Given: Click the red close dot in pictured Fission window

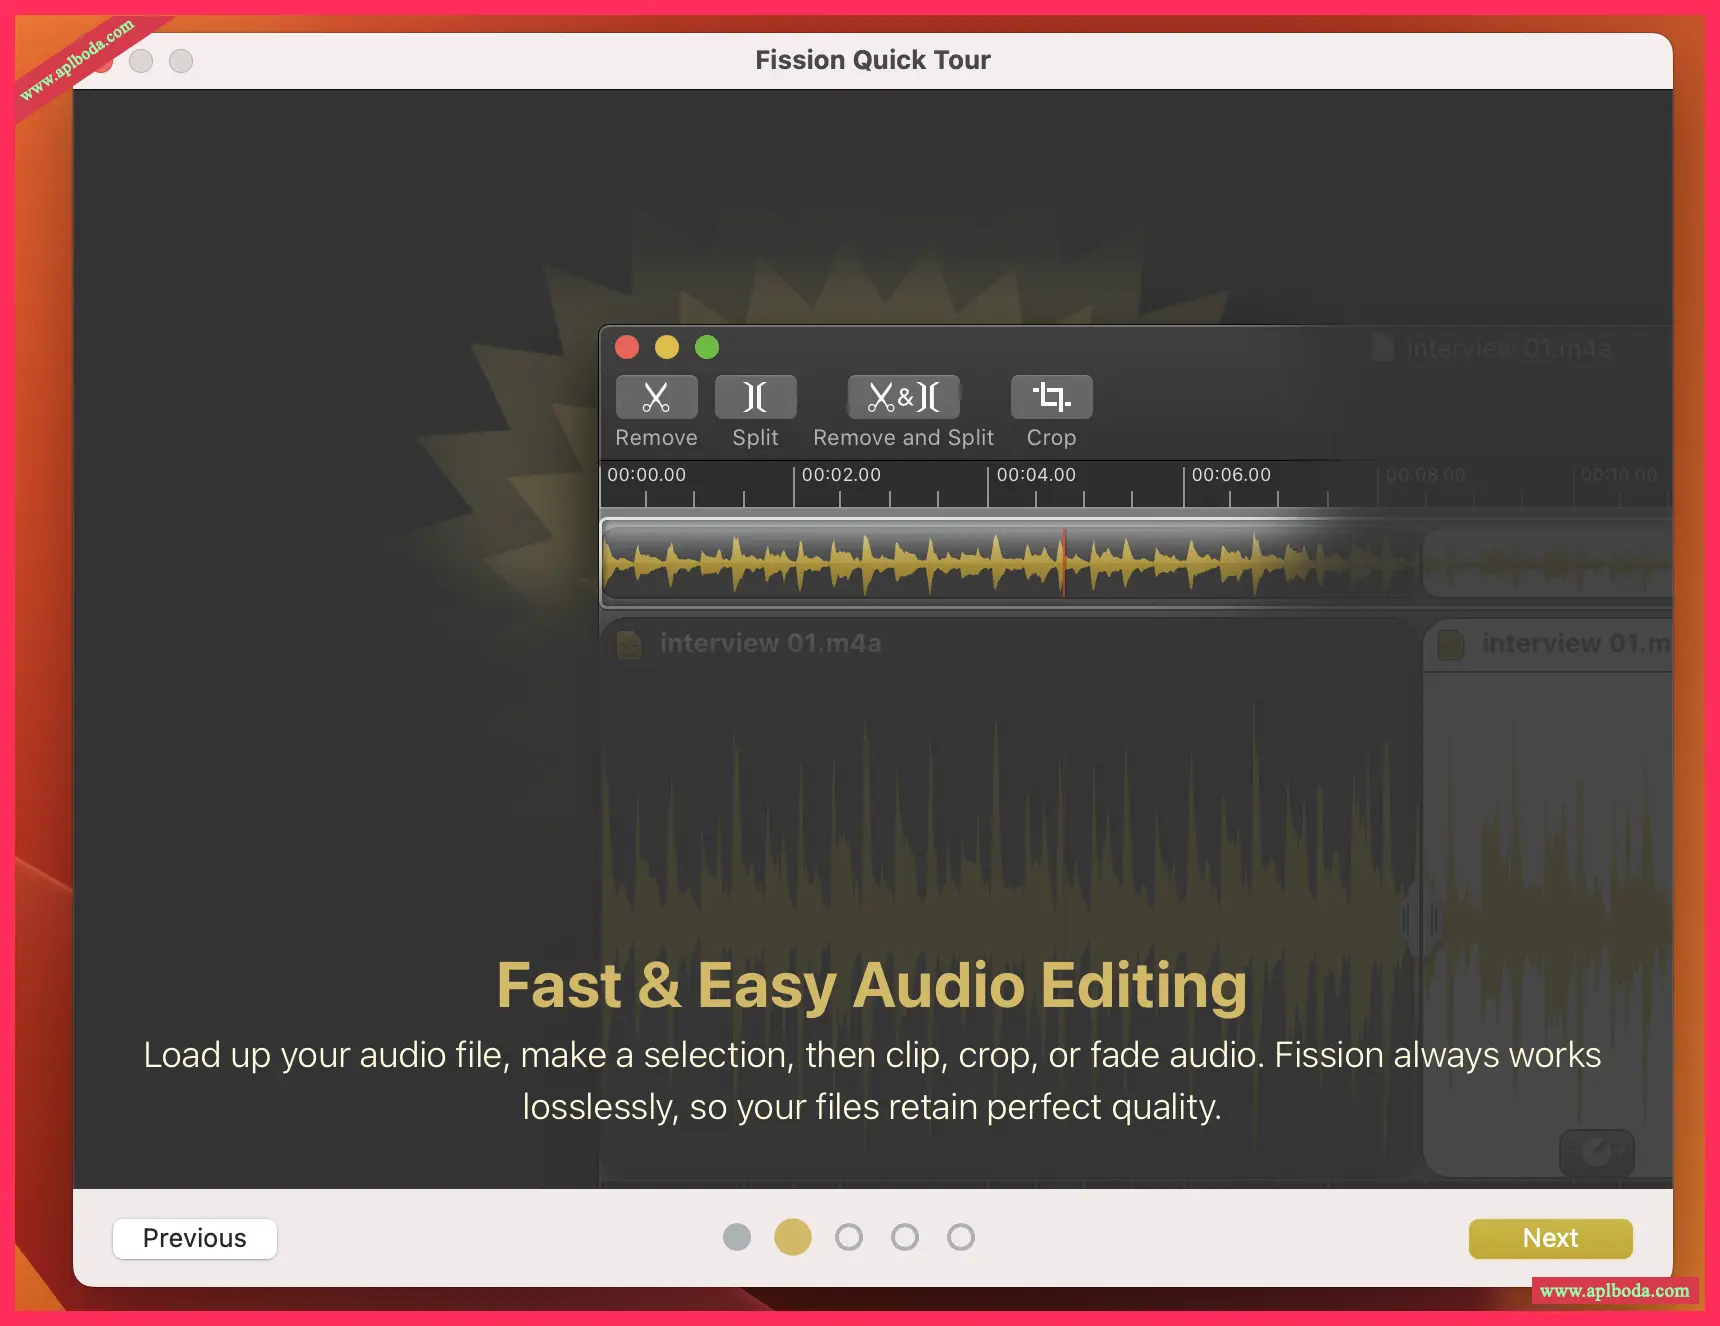Looking at the screenshot, I should coord(627,347).
